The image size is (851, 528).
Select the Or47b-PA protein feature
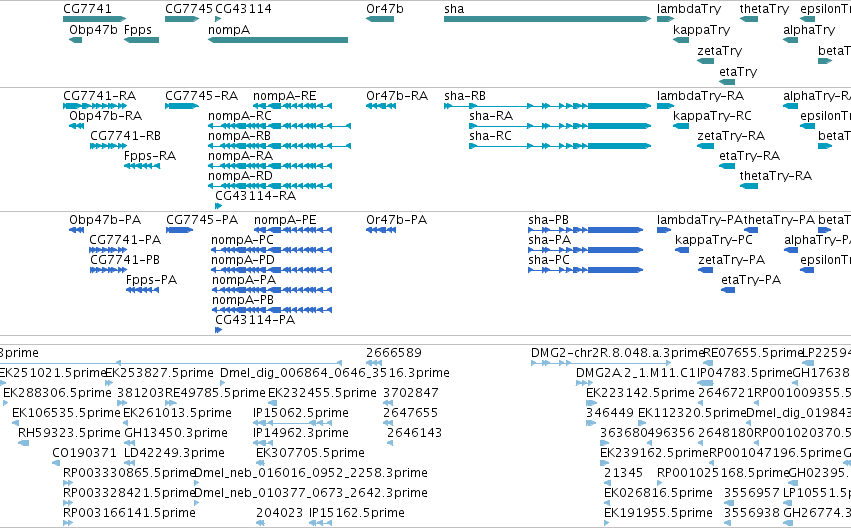[380, 230]
